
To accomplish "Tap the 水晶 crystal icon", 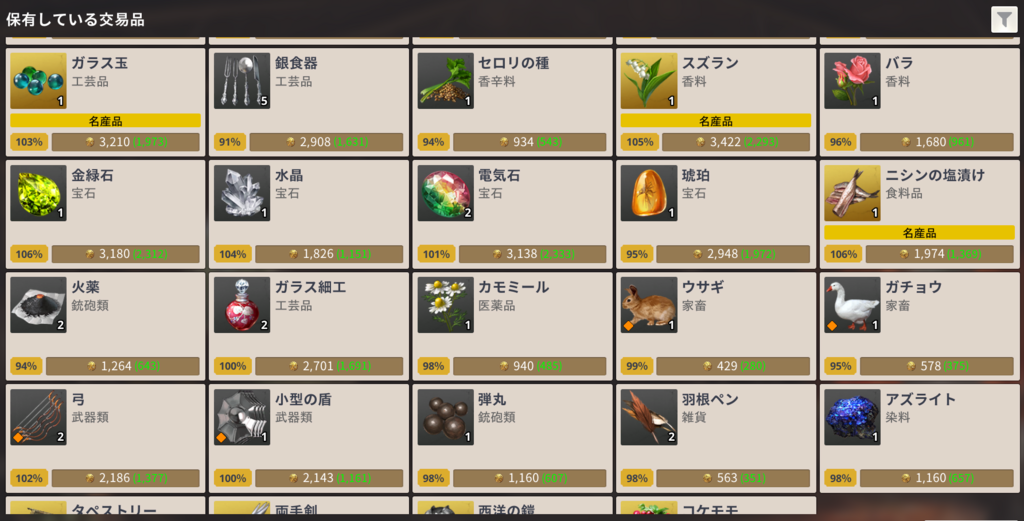I will coord(242,193).
